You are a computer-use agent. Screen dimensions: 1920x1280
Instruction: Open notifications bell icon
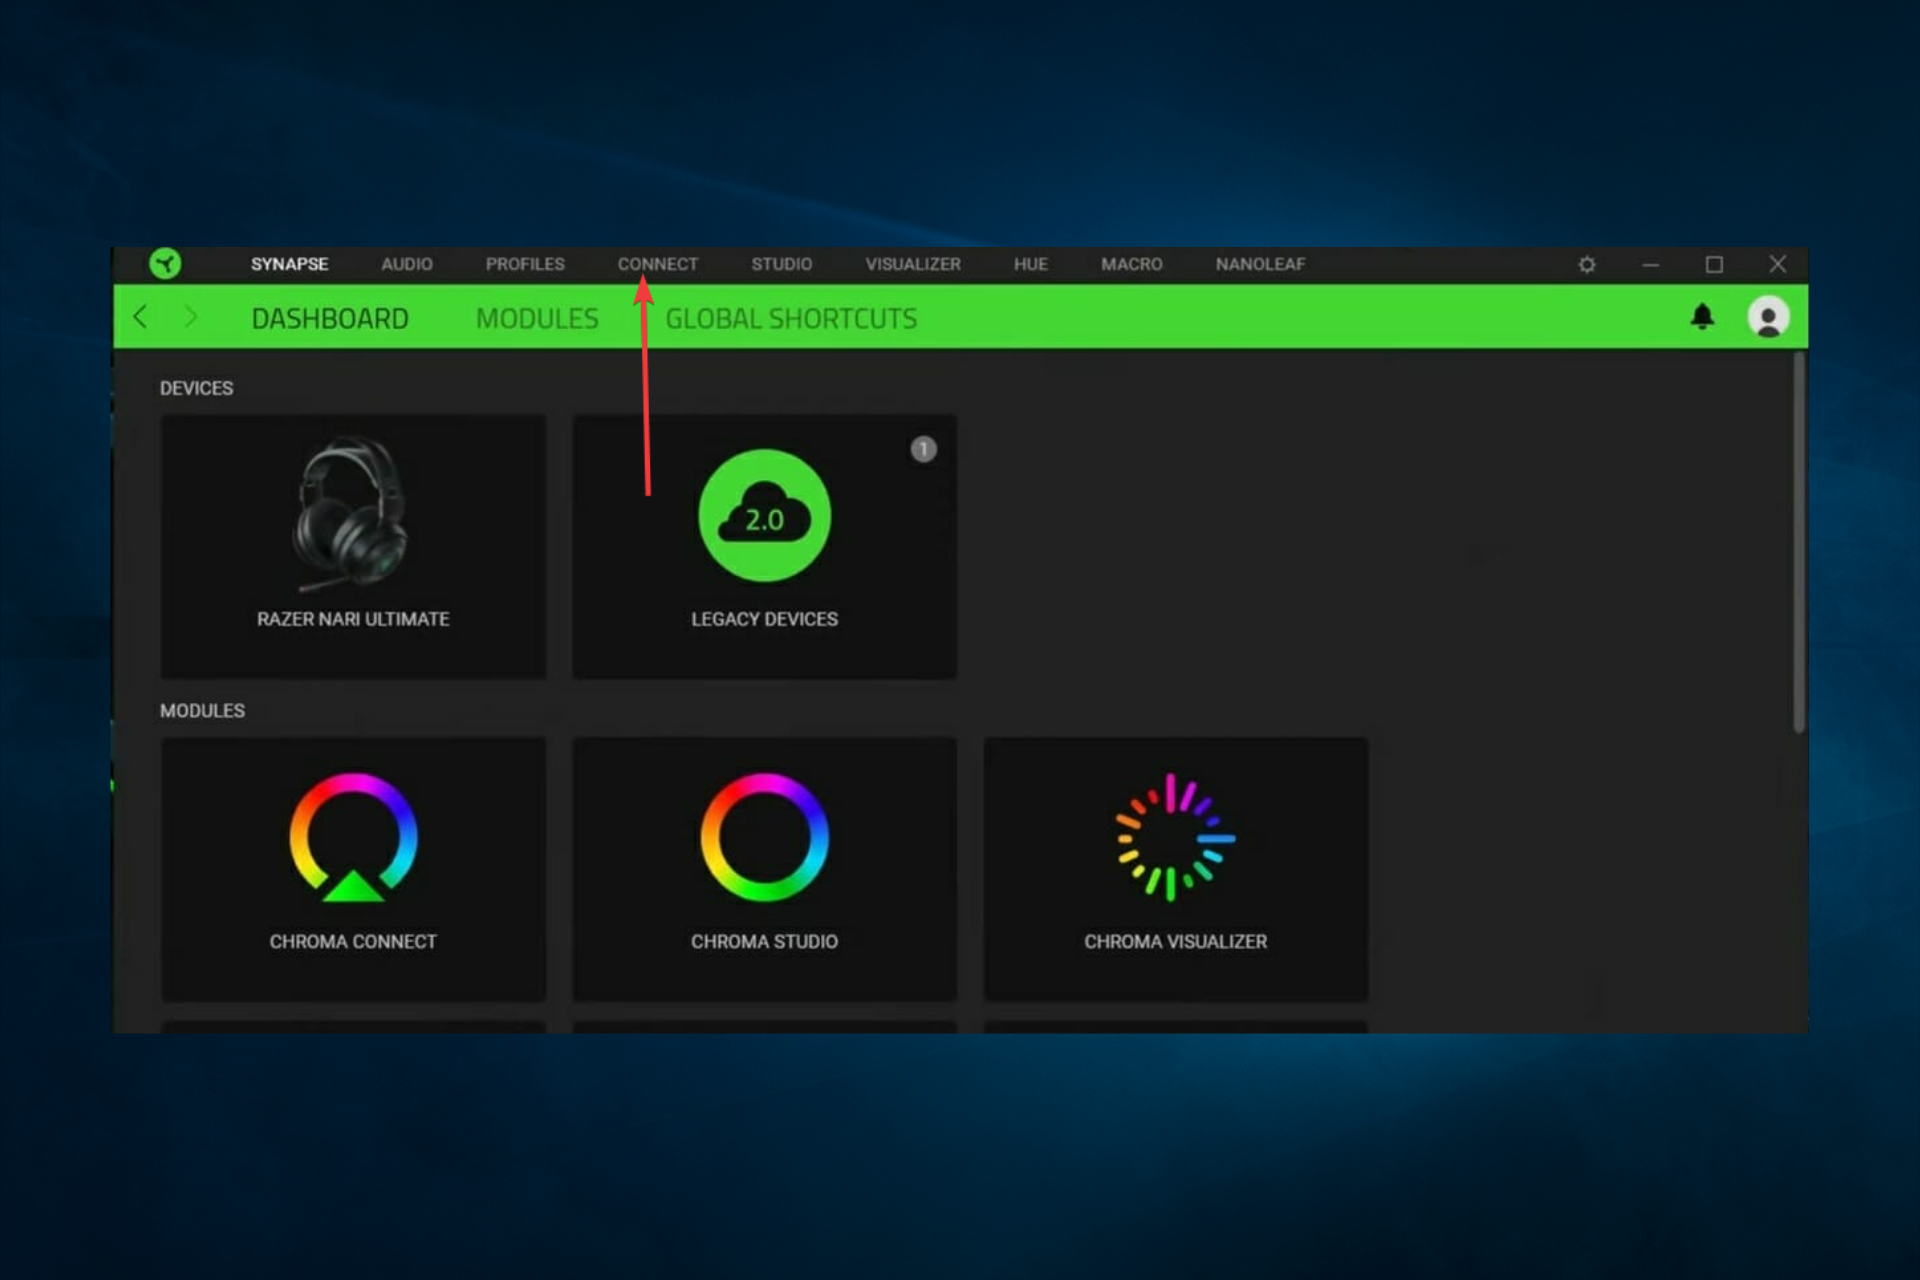pos(1702,317)
